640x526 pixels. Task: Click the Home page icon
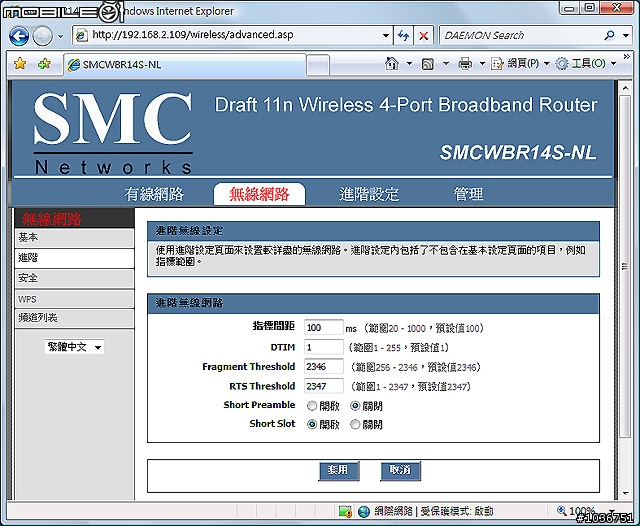pos(392,64)
